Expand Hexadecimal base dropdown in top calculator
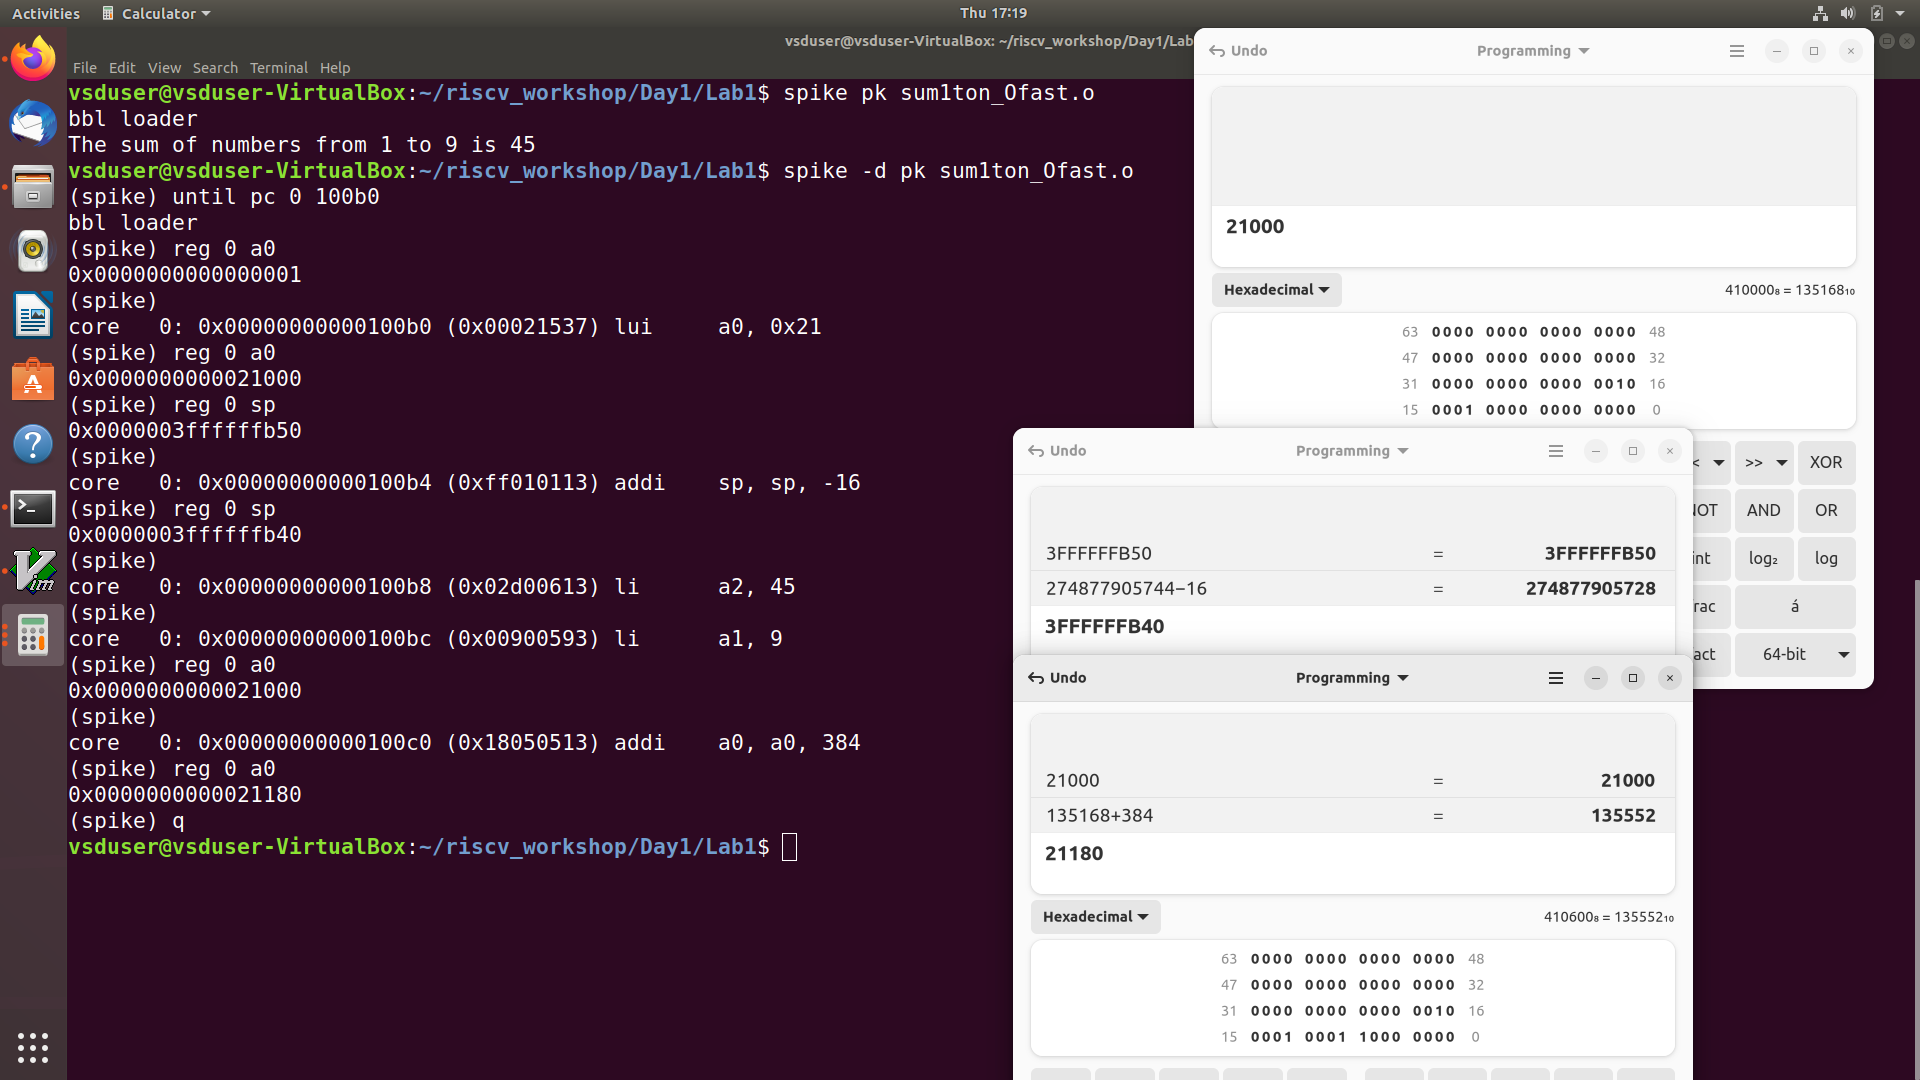Viewport: 1920px width, 1080px height. (1276, 290)
